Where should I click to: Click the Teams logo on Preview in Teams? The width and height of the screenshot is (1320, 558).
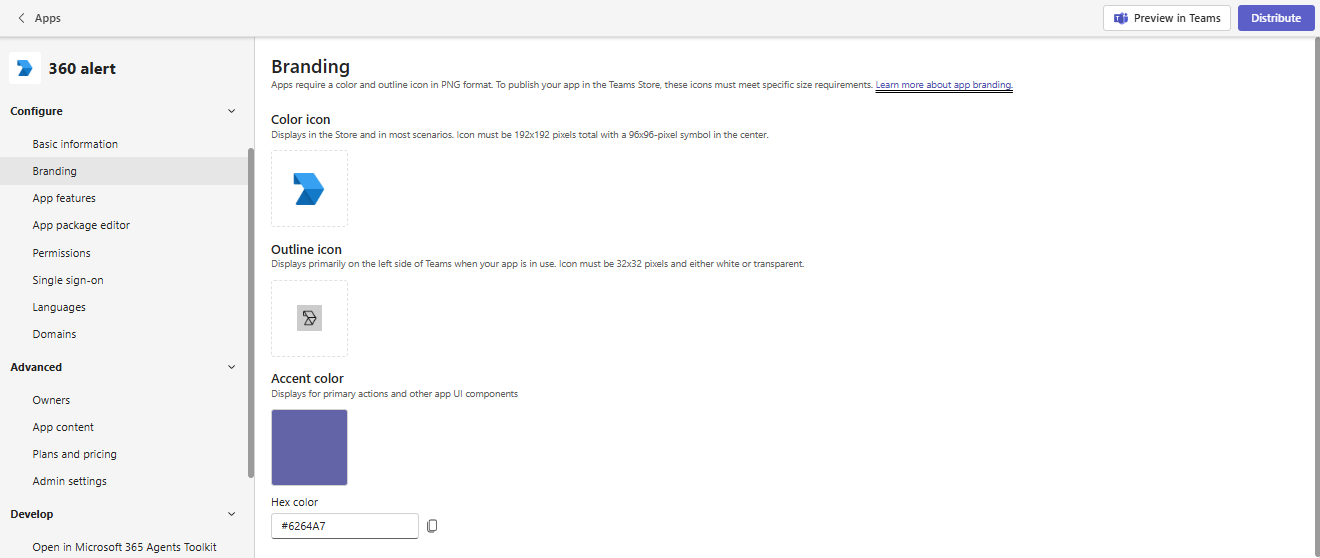tap(1121, 18)
